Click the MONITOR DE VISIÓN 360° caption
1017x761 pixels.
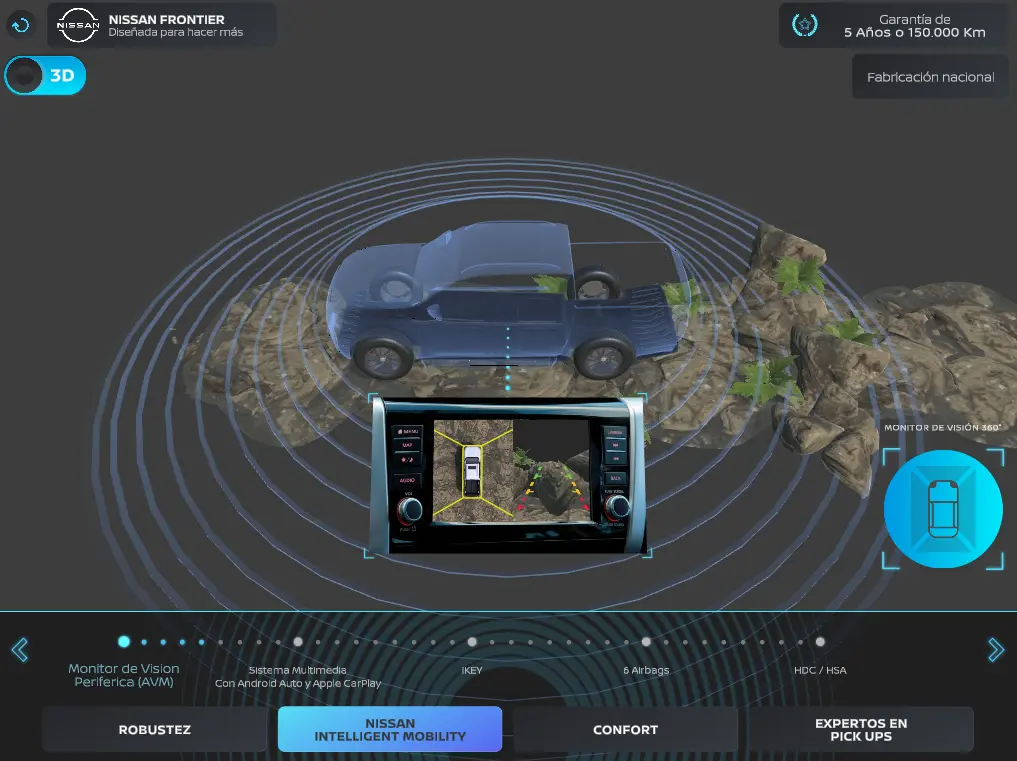click(942, 428)
